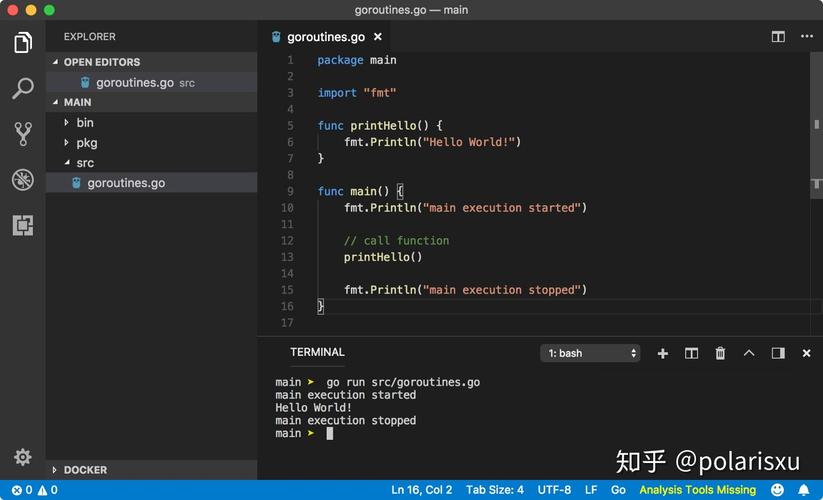Image resolution: width=823 pixels, height=500 pixels.
Task: Open the notifications bell in status bar
Action: coord(804,490)
